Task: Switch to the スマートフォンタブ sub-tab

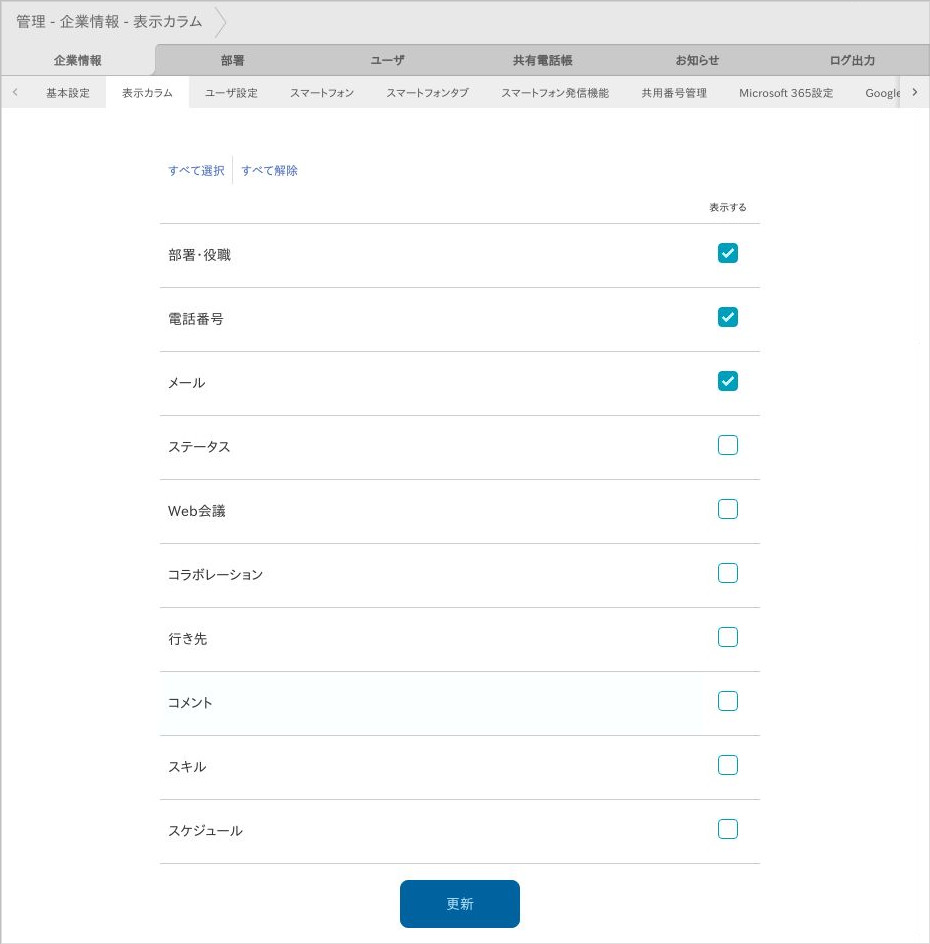Action: point(427,93)
